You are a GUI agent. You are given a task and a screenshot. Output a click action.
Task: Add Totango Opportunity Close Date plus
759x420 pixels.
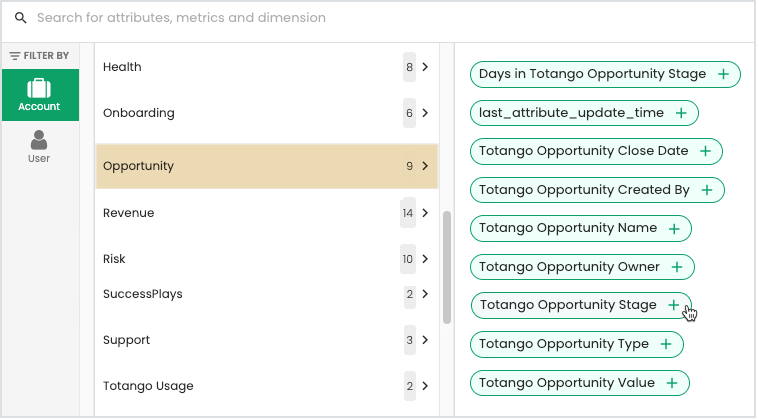click(x=705, y=151)
